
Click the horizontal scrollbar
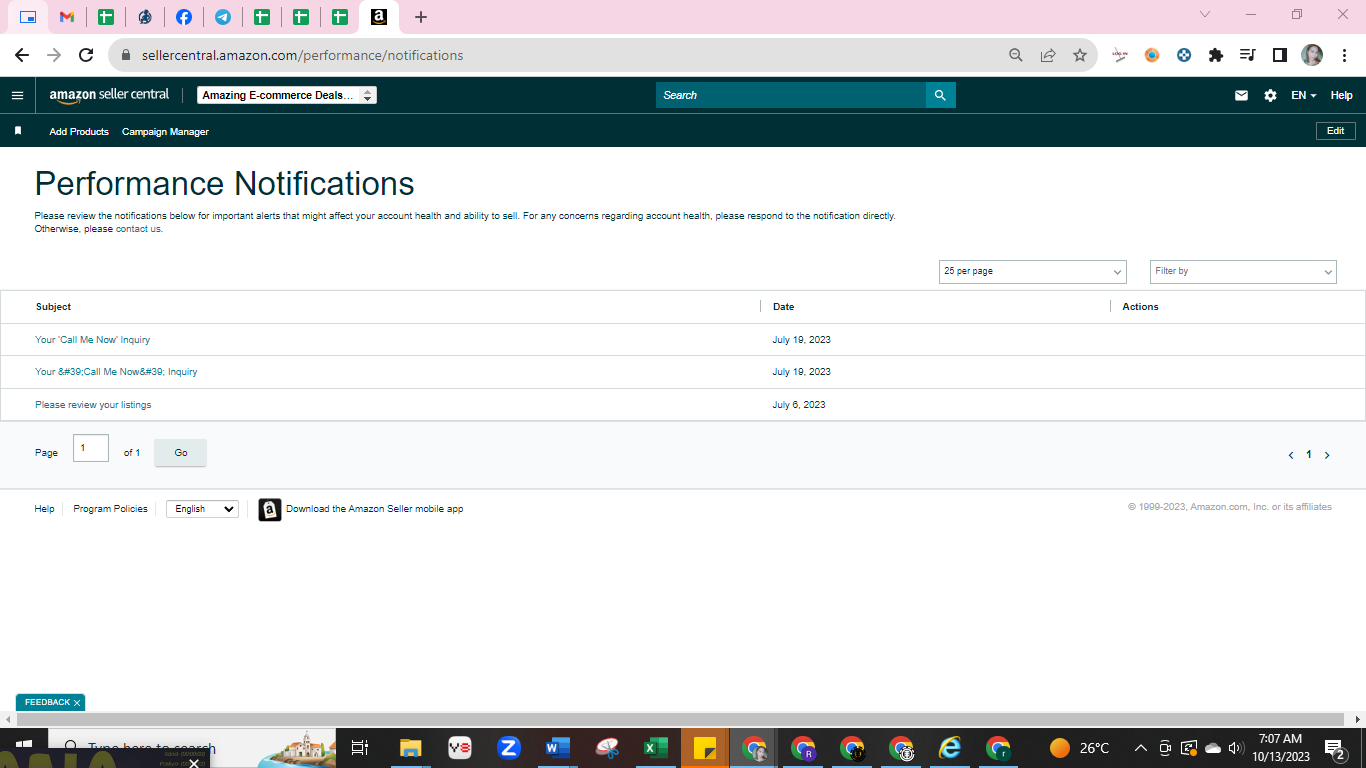[x=680, y=719]
